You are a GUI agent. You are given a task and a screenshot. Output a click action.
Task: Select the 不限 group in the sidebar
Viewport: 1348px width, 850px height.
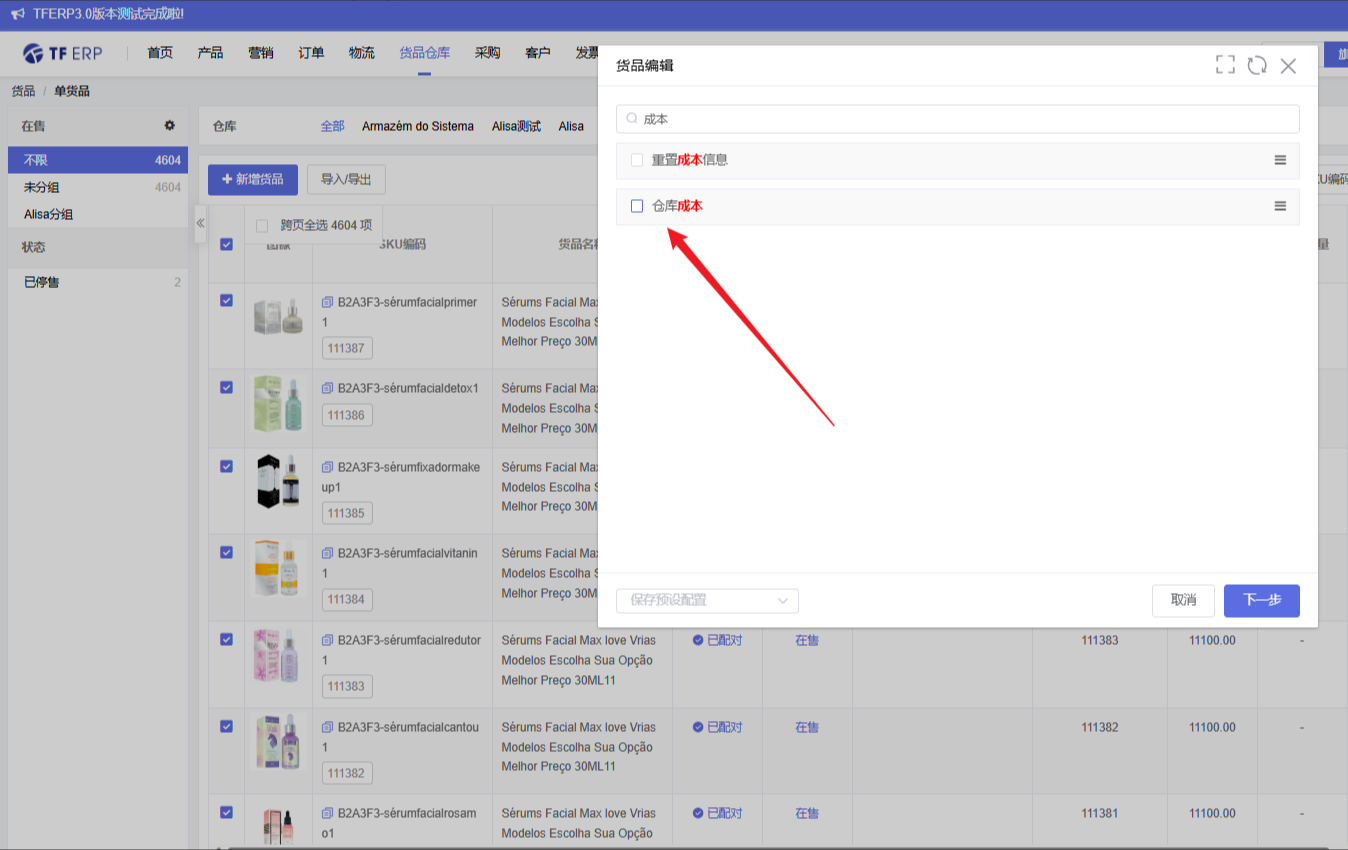click(98, 160)
